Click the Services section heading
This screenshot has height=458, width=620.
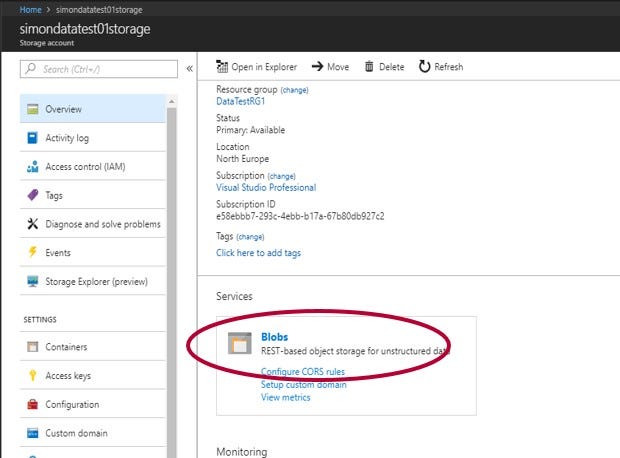pos(234,296)
